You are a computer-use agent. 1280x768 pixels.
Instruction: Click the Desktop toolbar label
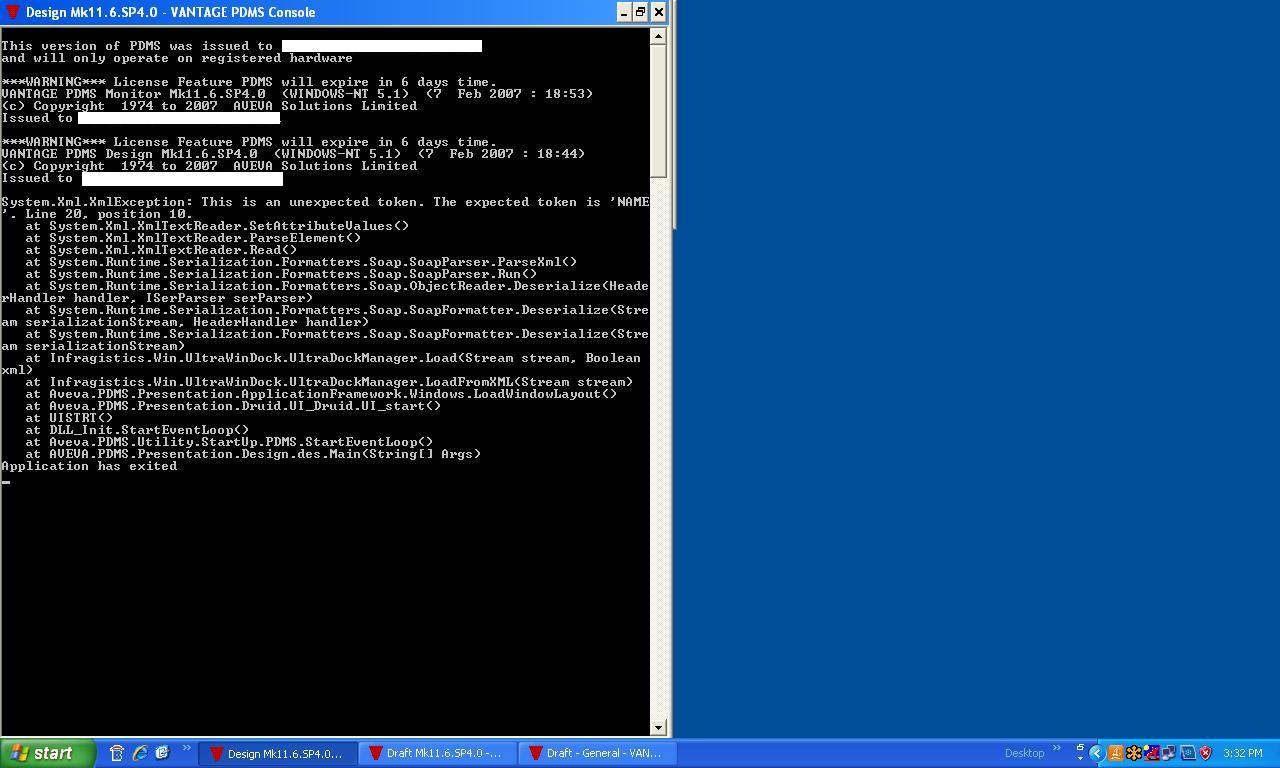(x=1024, y=753)
